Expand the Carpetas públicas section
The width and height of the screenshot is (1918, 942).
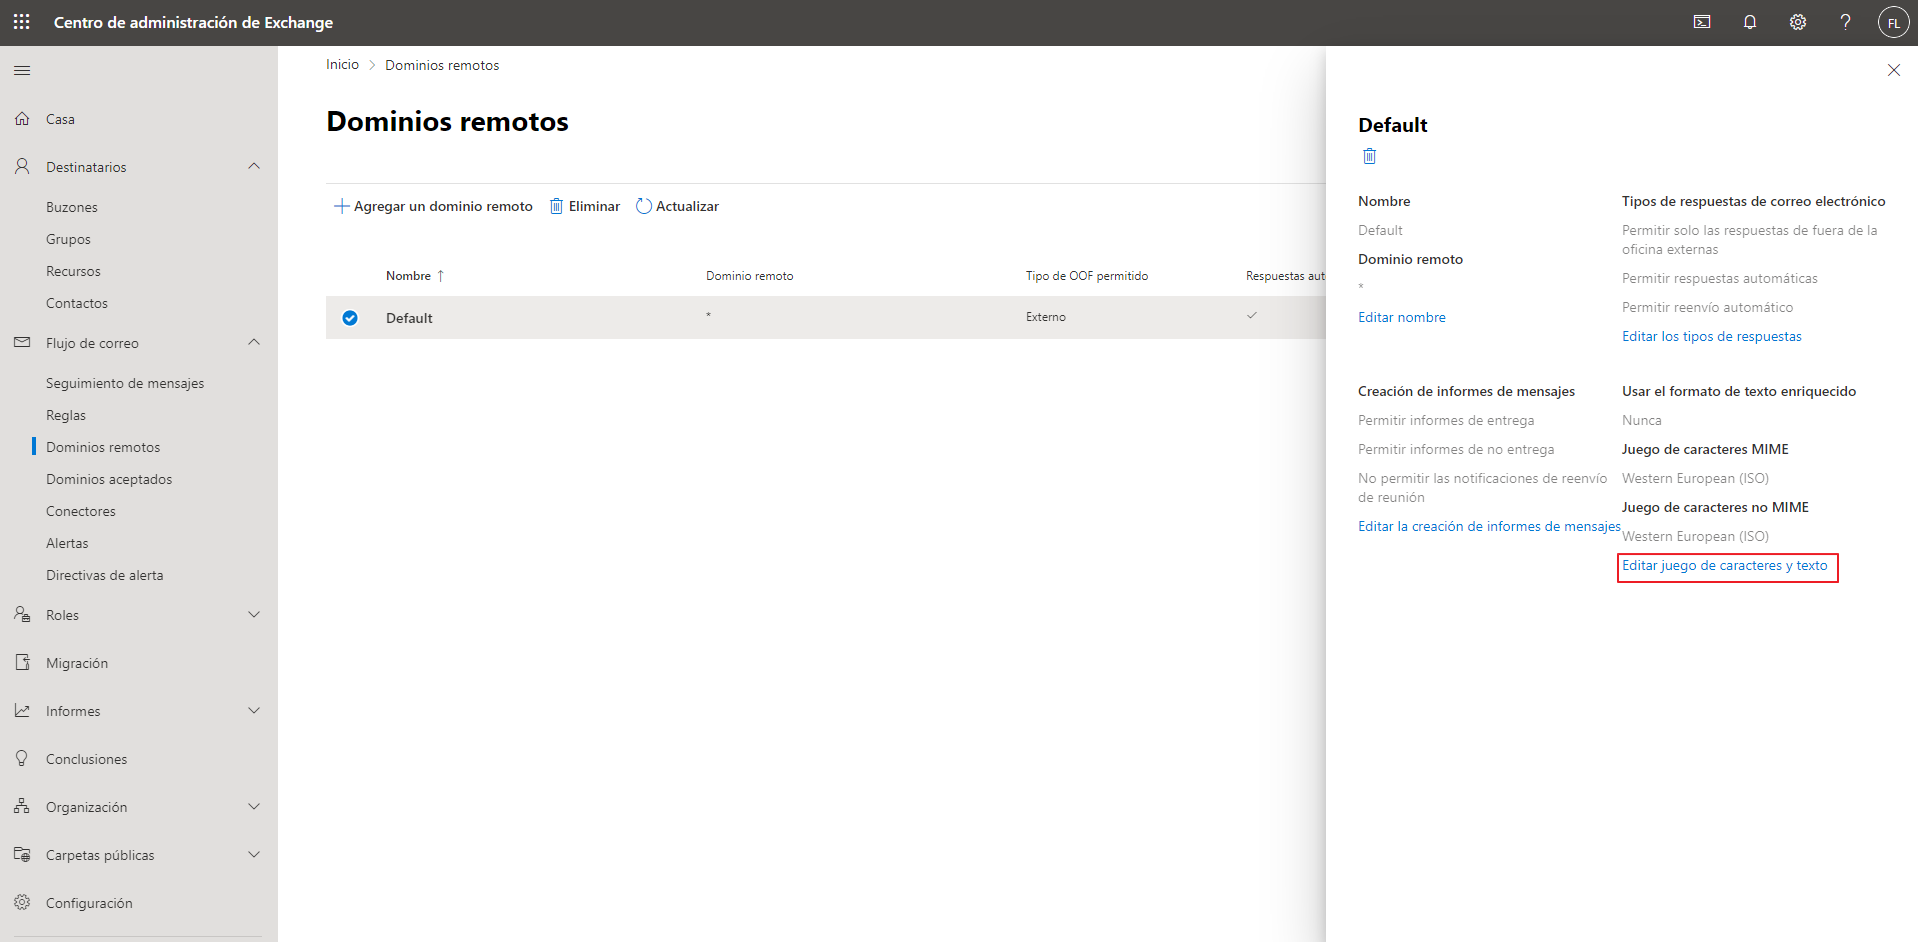pyautogui.click(x=254, y=854)
